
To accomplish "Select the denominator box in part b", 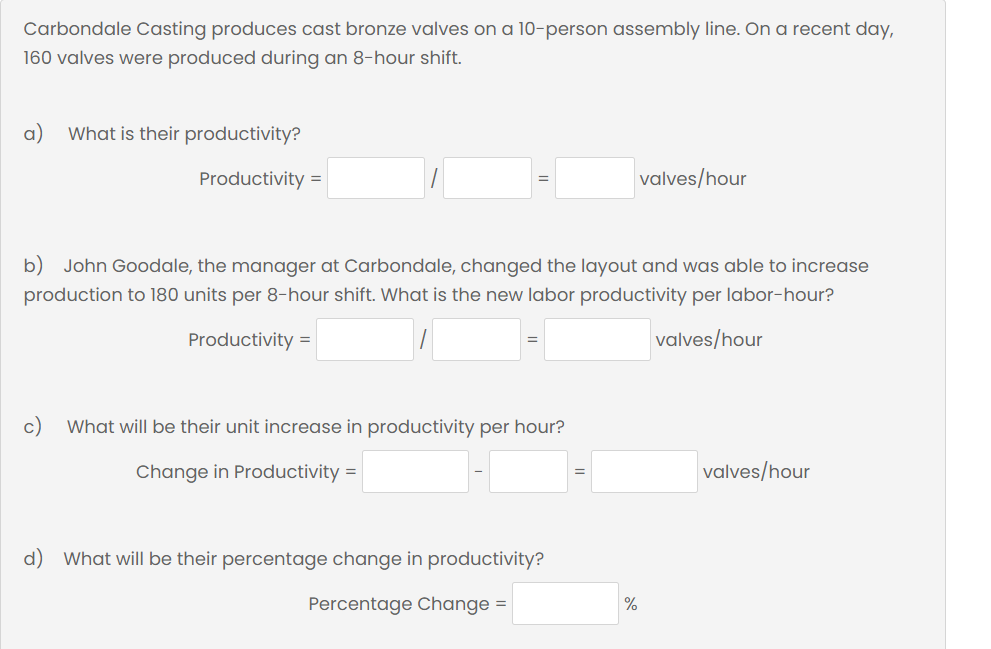I will tap(476, 339).
